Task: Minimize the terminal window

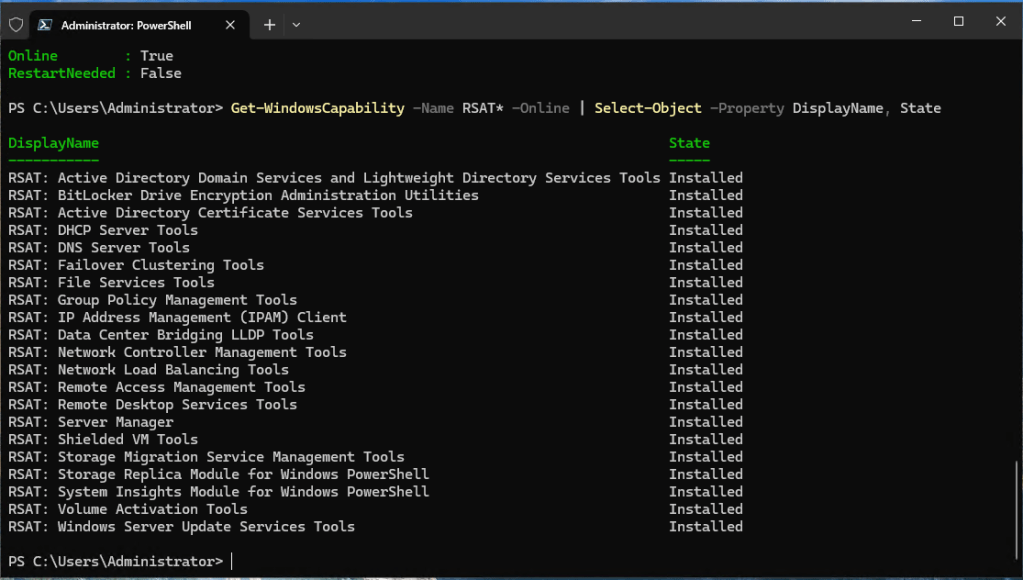Action: (x=911, y=21)
